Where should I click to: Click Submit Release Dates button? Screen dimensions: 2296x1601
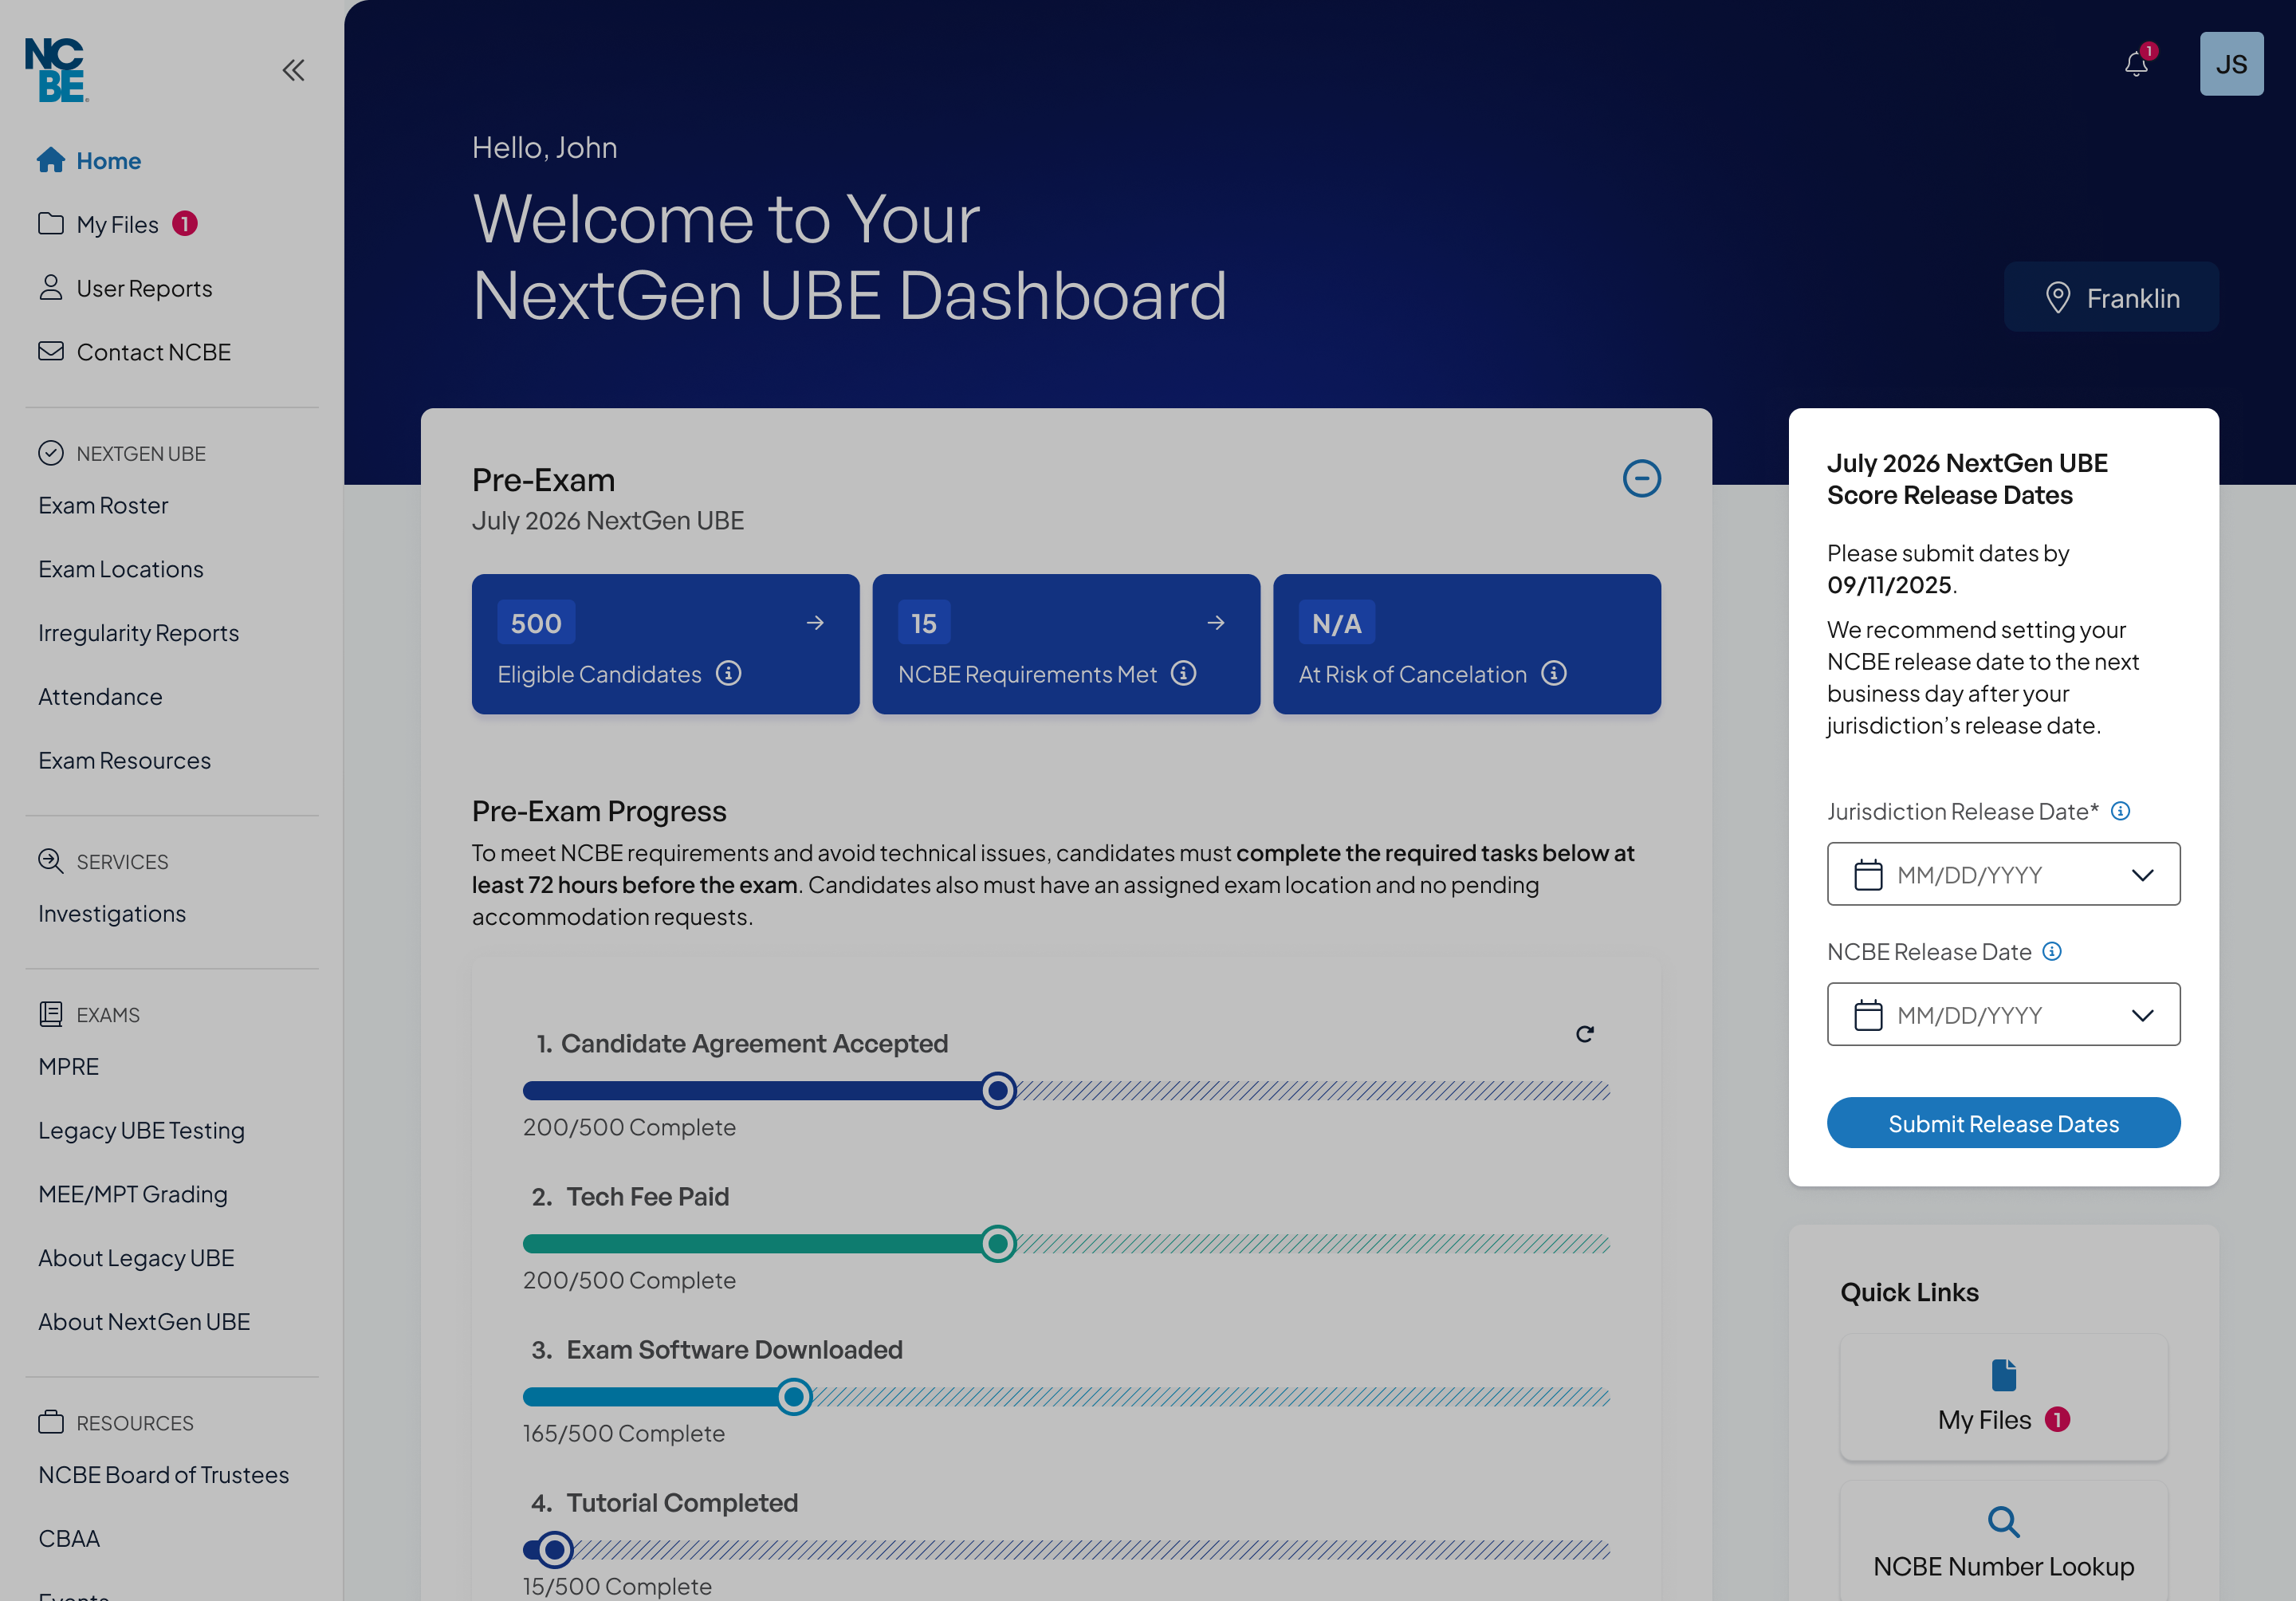[2003, 1123]
